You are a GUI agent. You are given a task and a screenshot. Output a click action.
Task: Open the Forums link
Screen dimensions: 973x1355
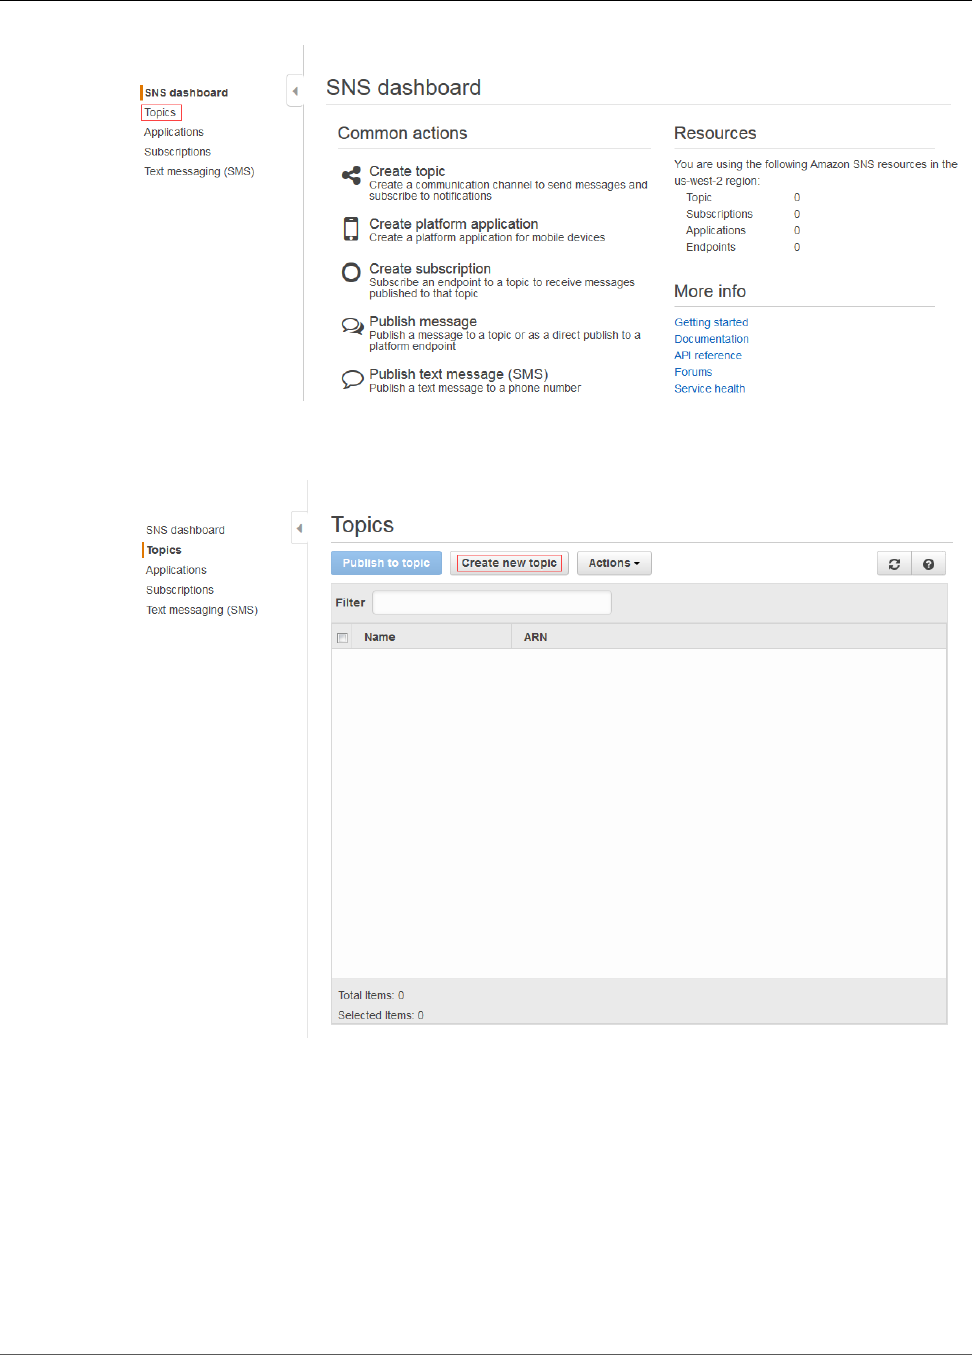[693, 372]
